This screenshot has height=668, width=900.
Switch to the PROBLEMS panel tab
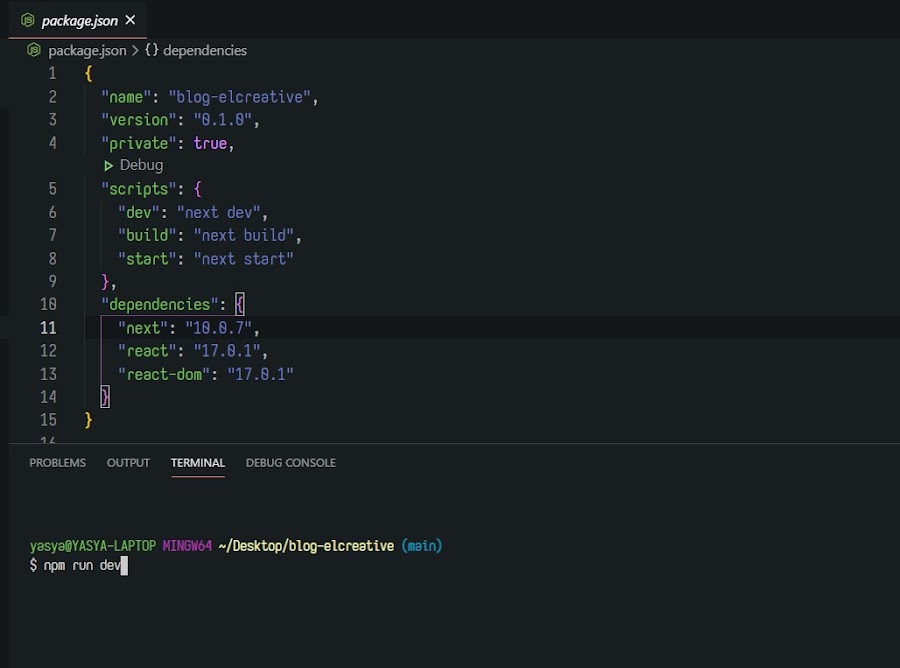57,463
